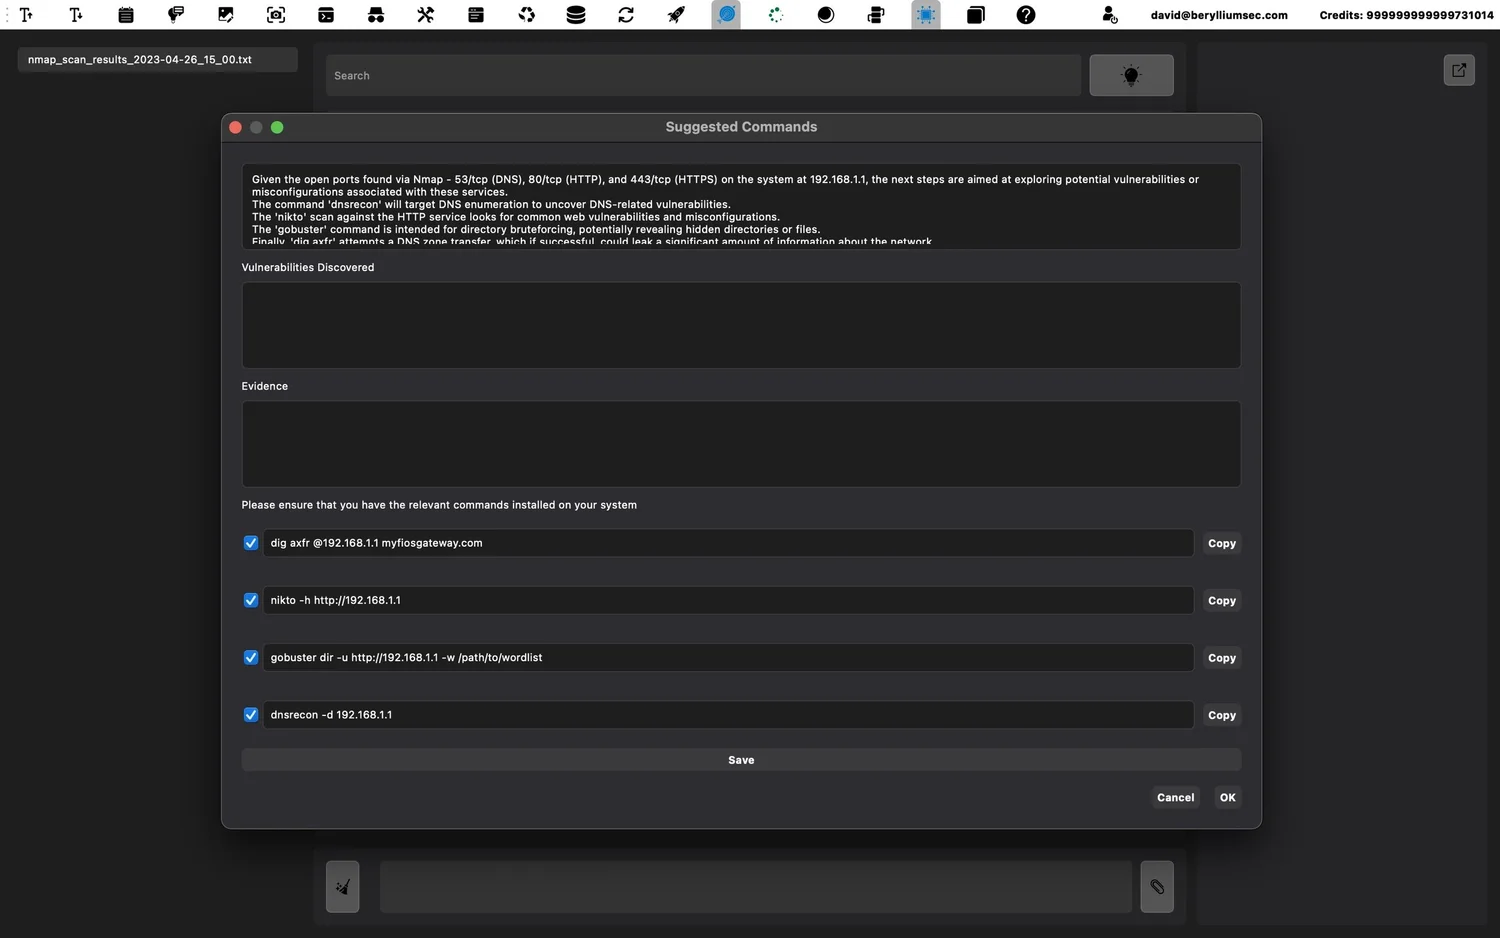Image resolution: width=1500 pixels, height=938 pixels.
Task: Save the suggested commands
Action: tap(740, 759)
